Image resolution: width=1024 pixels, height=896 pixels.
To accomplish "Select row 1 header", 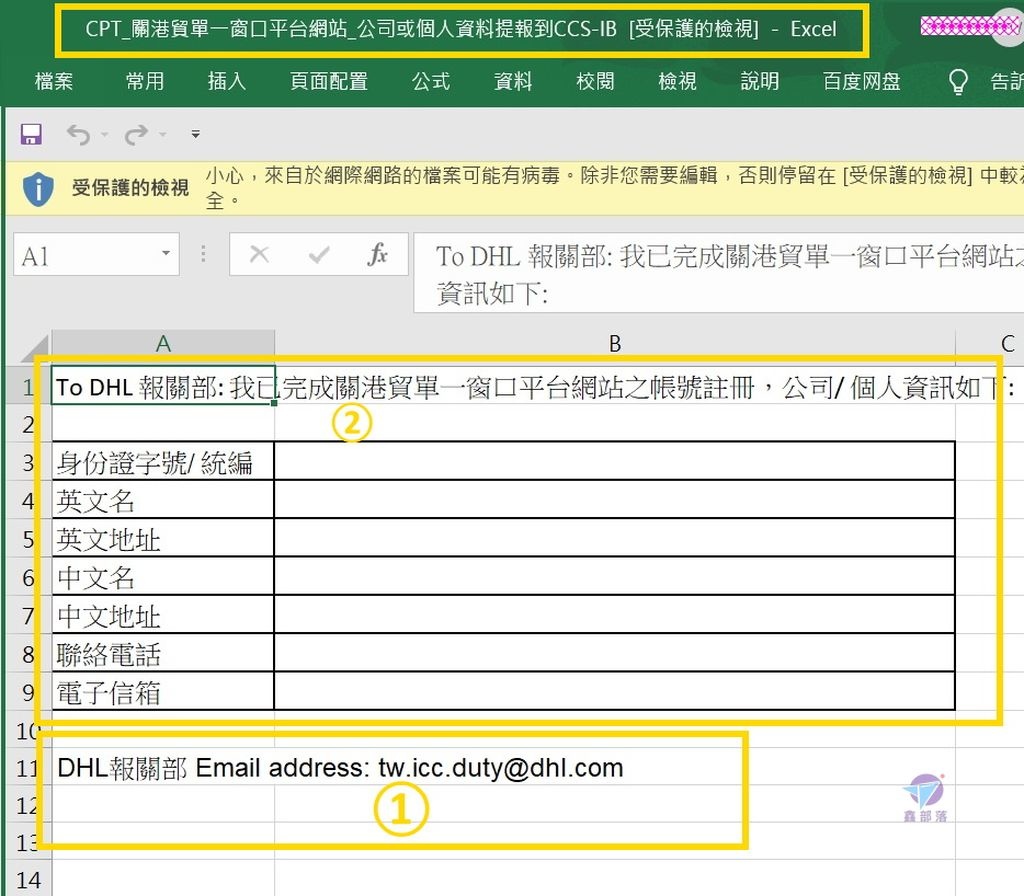I will click(x=28, y=387).
